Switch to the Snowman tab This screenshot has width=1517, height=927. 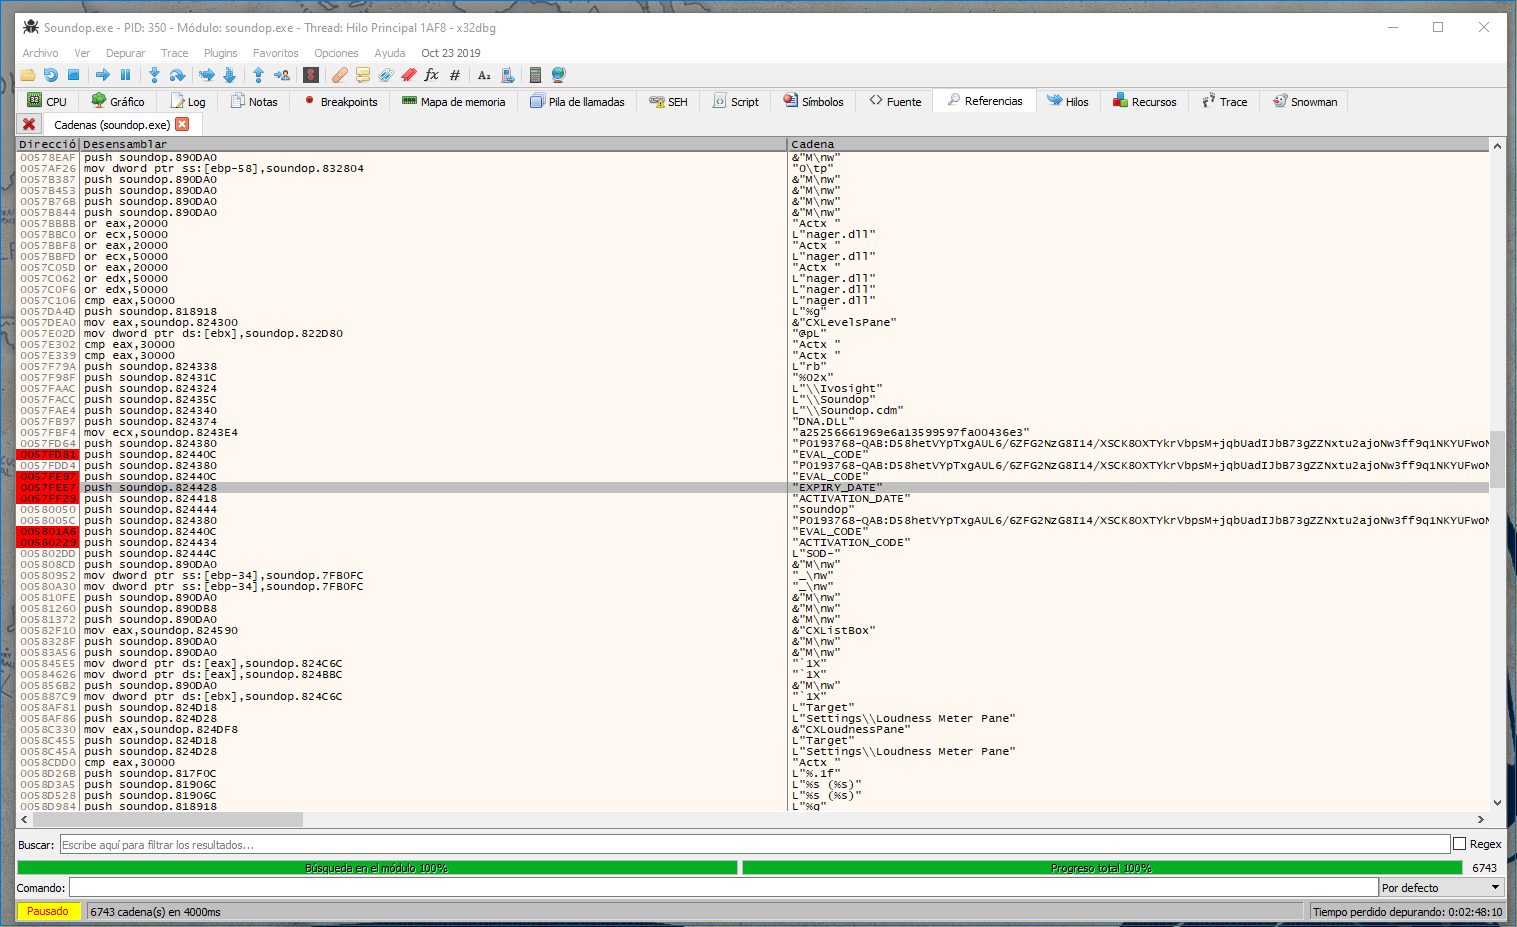[x=1305, y=101]
